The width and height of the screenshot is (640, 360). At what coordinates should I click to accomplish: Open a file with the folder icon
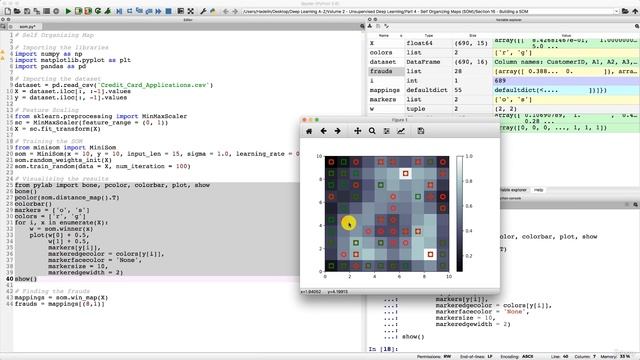(x=17, y=11)
